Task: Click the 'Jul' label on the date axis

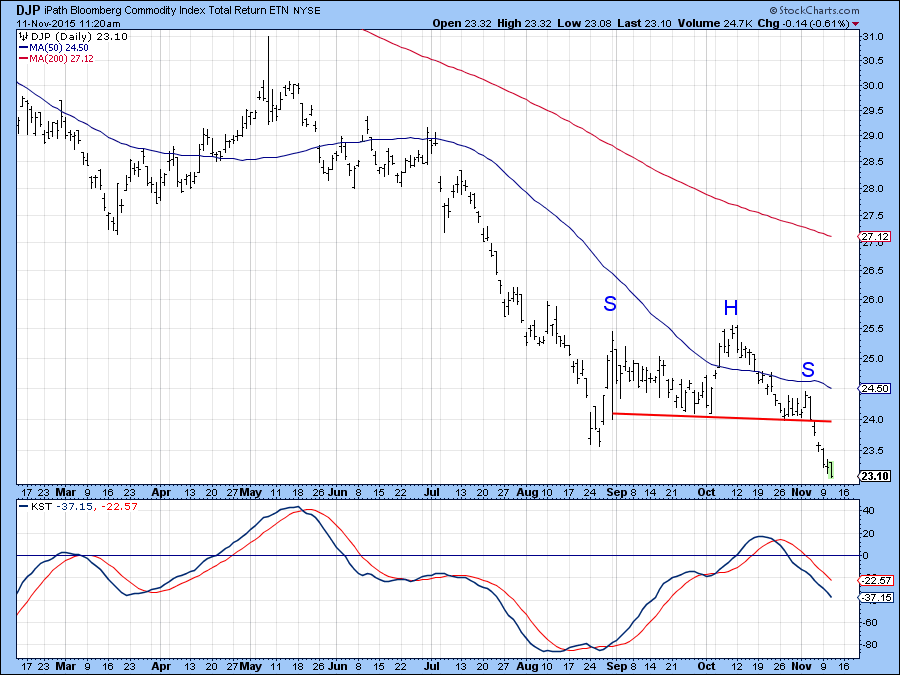Action: click(432, 493)
